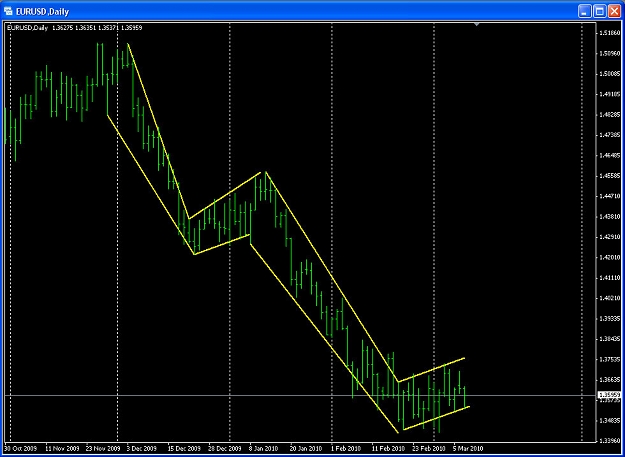Click the 1.44710 price scale label
The width and height of the screenshot is (625, 457).
[x=609, y=196]
